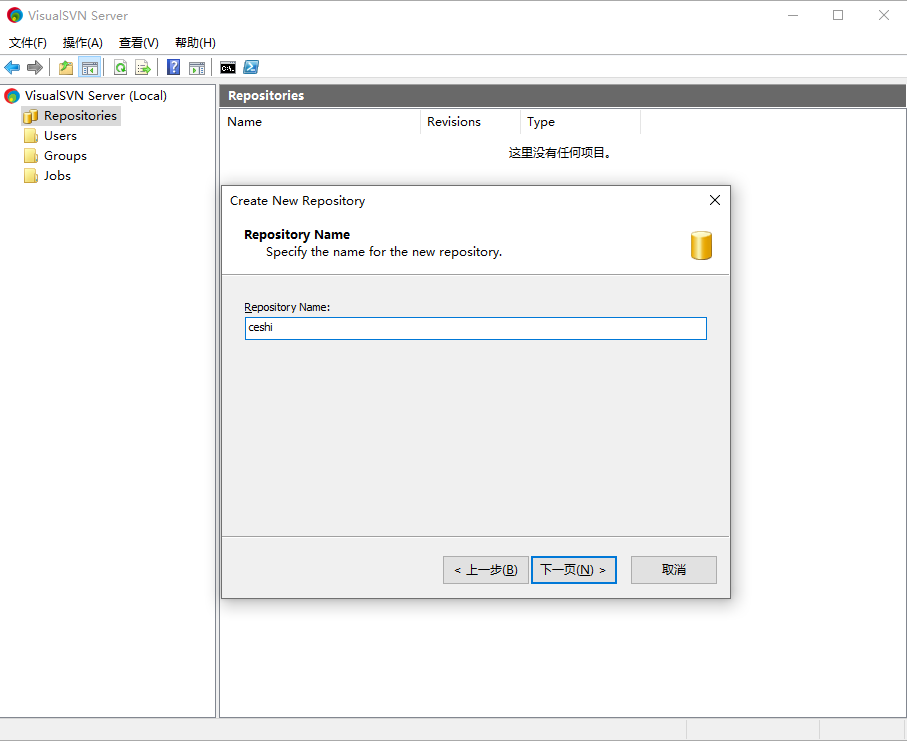Image resolution: width=907 pixels, height=741 pixels.
Task: Toggle the show/hide console tree icon
Action: [x=90, y=68]
